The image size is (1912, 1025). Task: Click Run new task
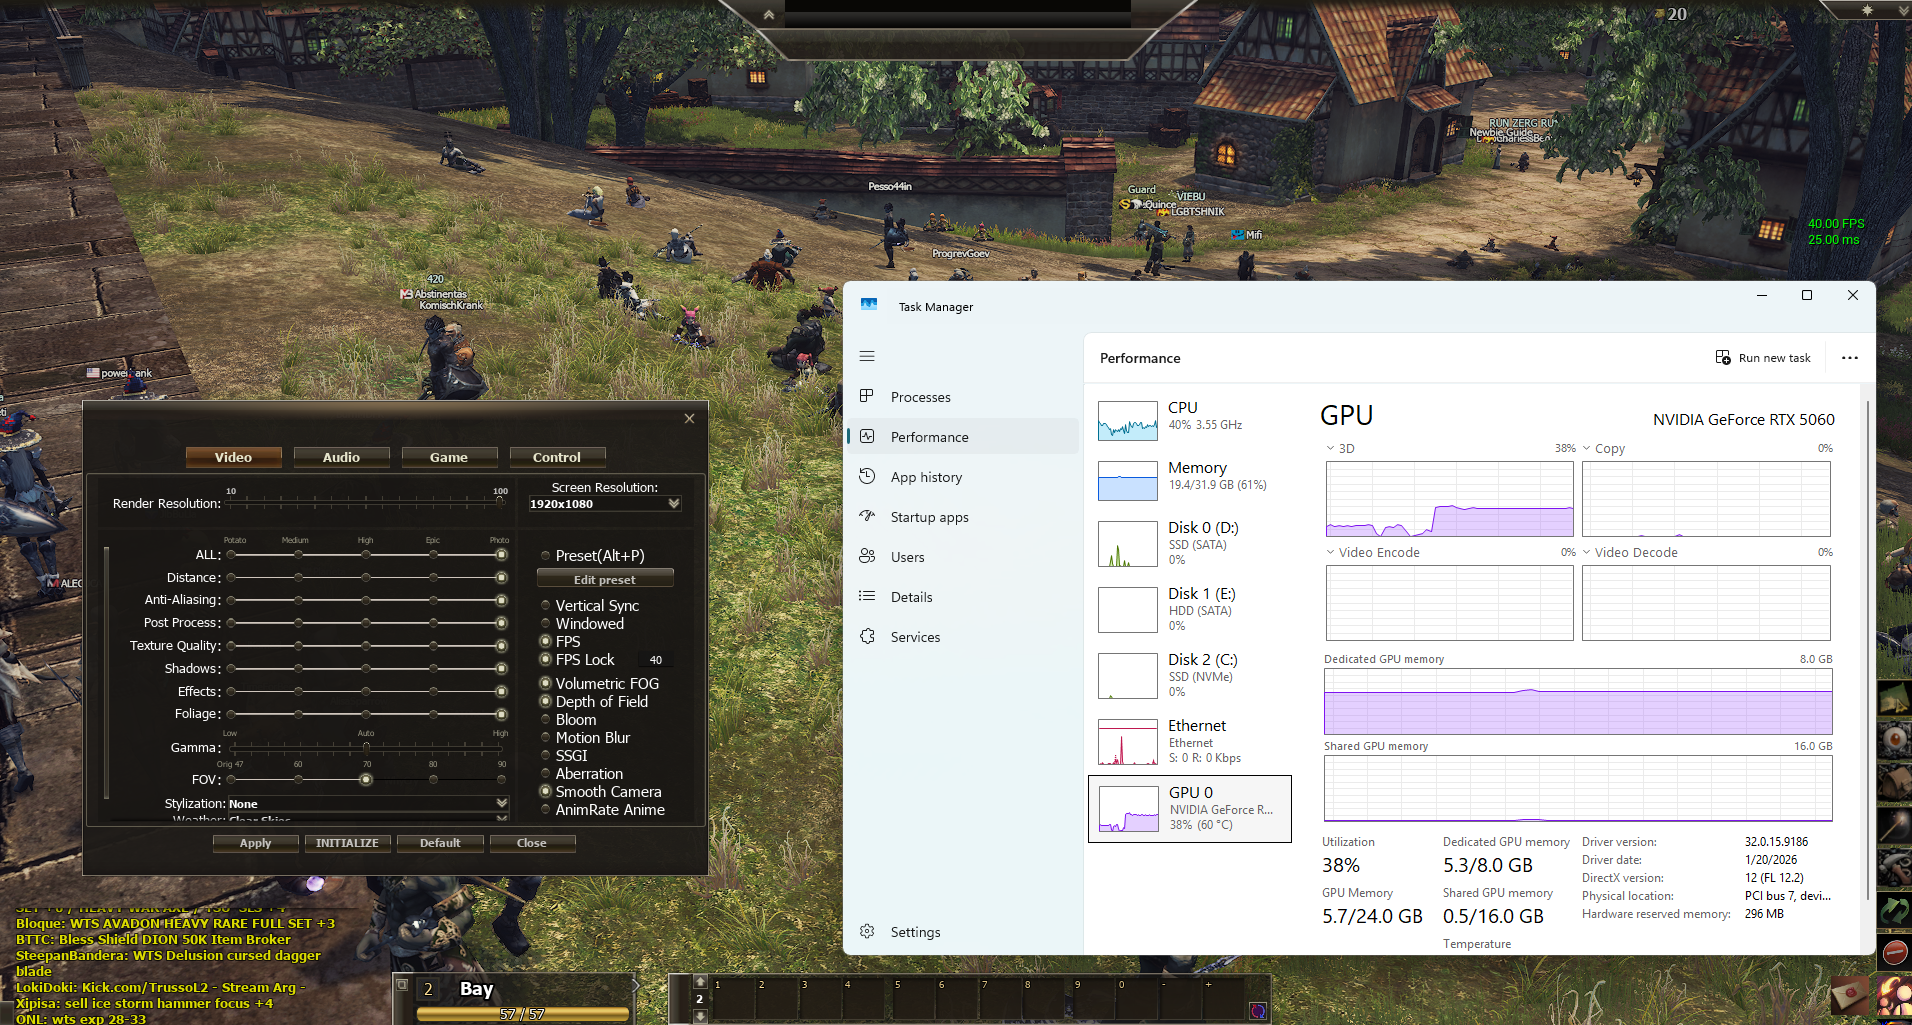coord(1763,358)
